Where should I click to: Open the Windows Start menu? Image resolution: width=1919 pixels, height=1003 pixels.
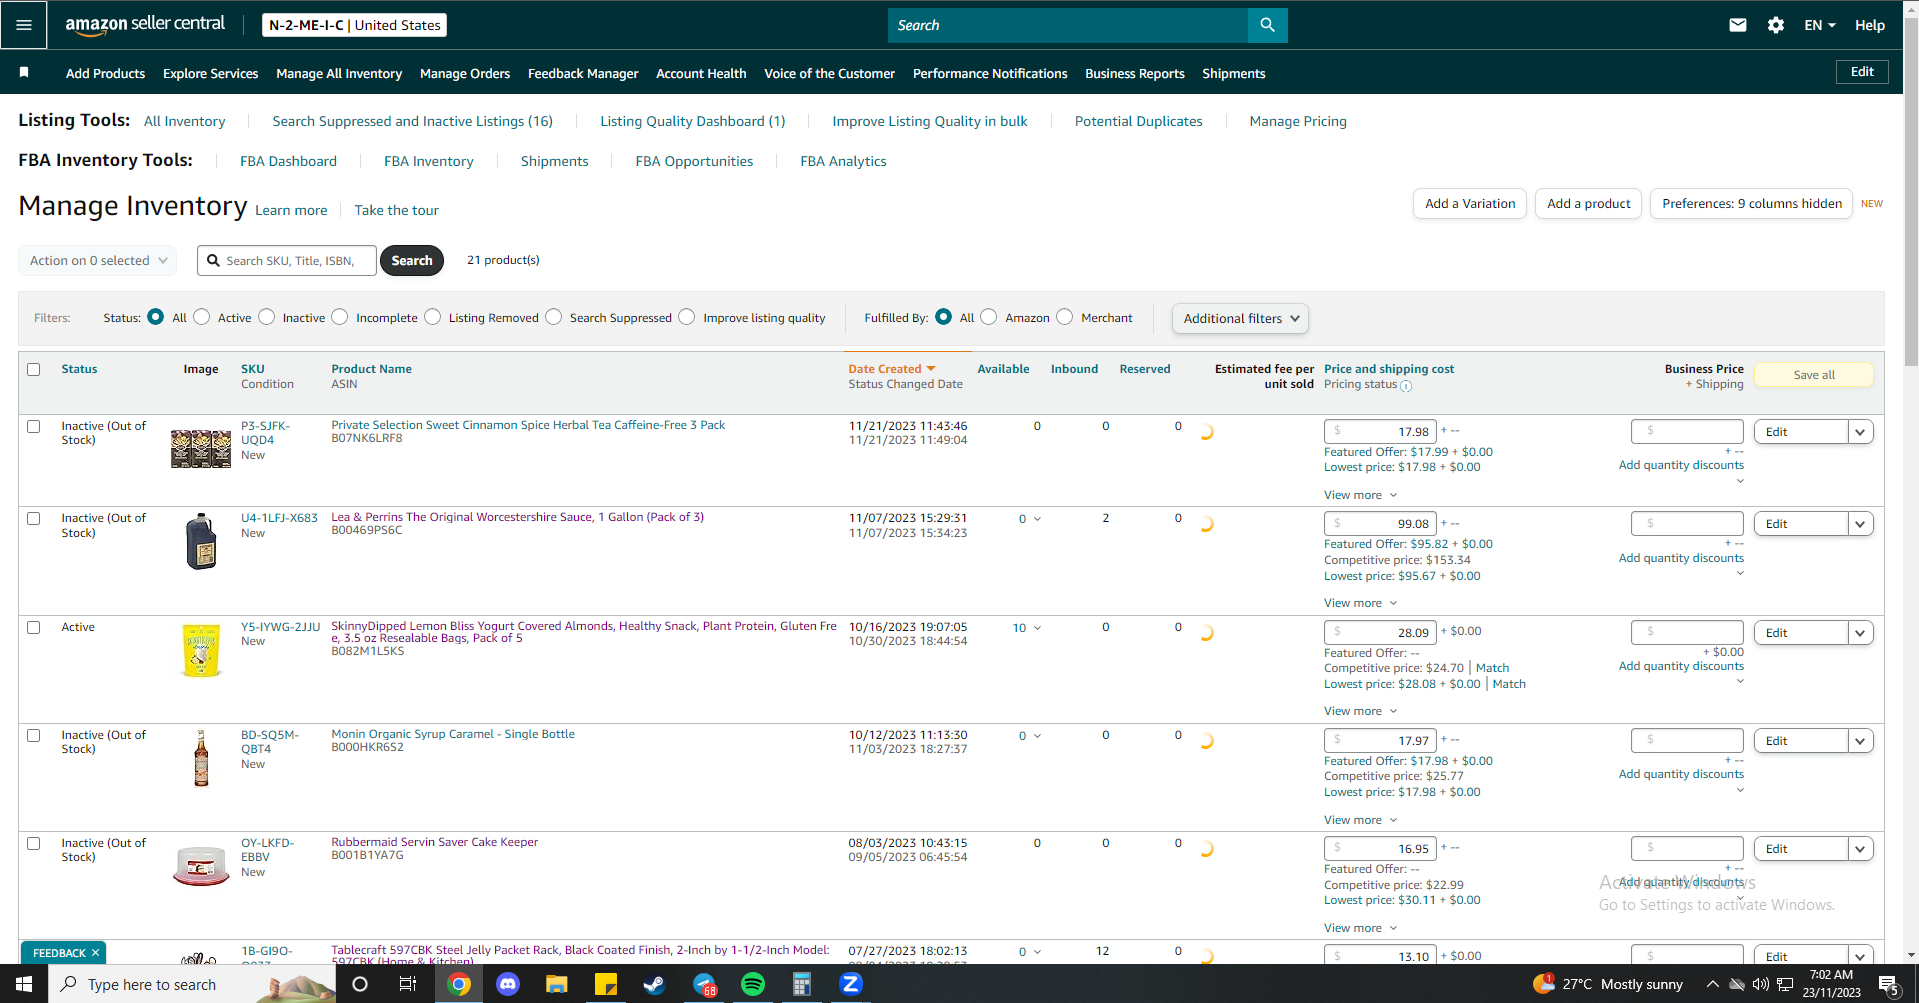click(24, 984)
